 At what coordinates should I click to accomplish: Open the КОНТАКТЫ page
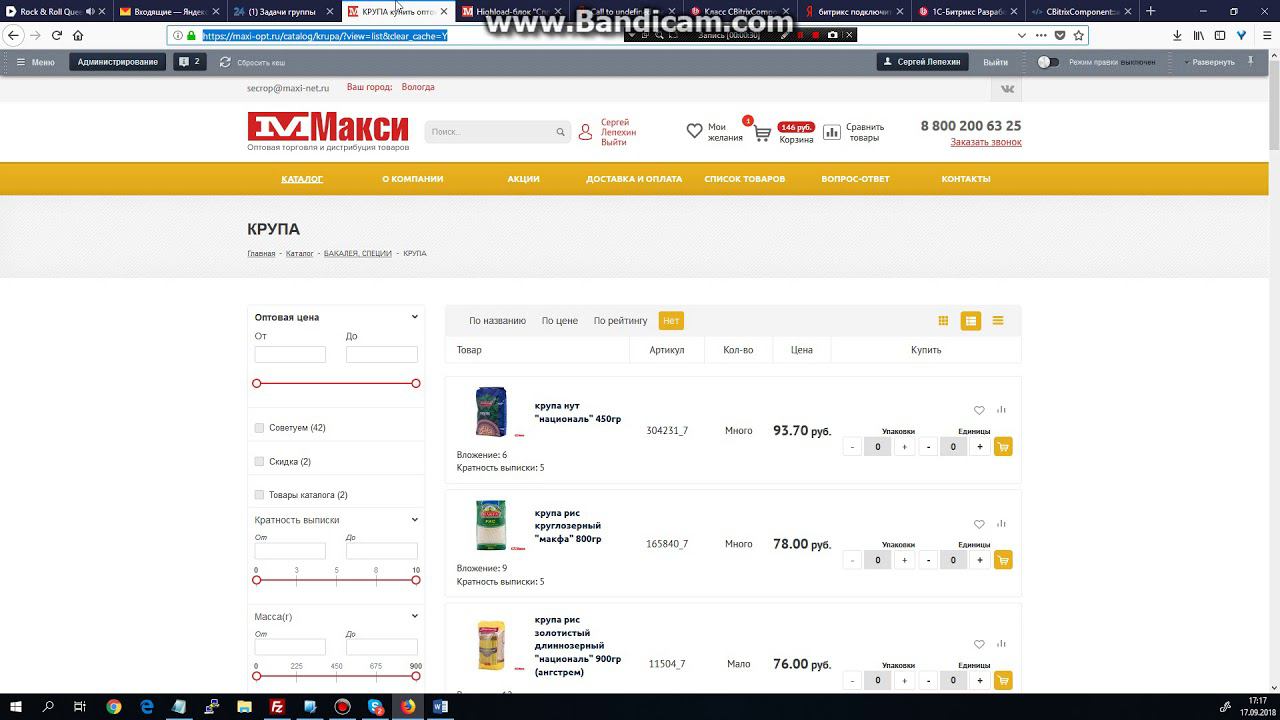click(965, 179)
